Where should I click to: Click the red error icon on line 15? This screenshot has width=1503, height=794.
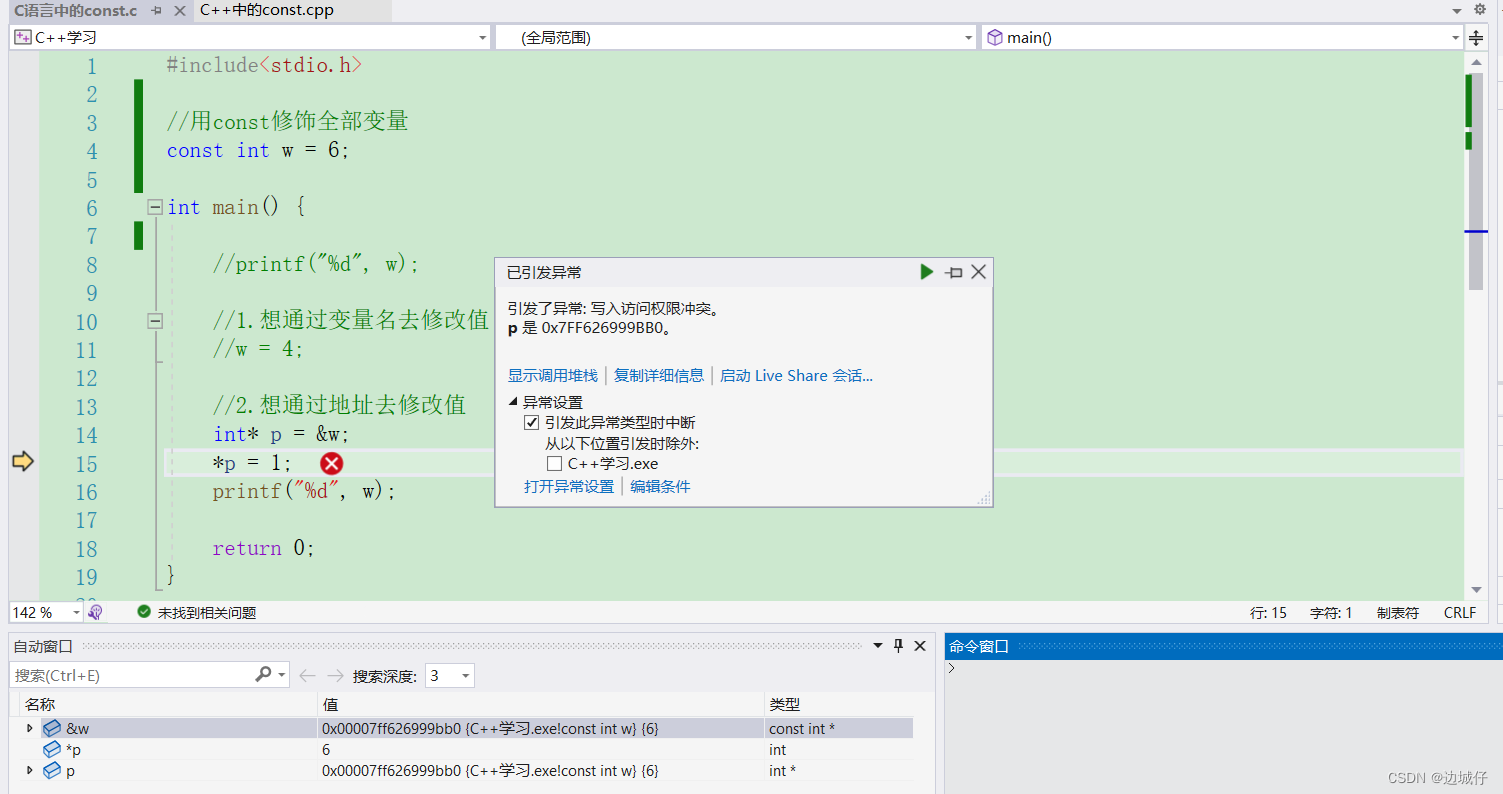pyautogui.click(x=330, y=463)
